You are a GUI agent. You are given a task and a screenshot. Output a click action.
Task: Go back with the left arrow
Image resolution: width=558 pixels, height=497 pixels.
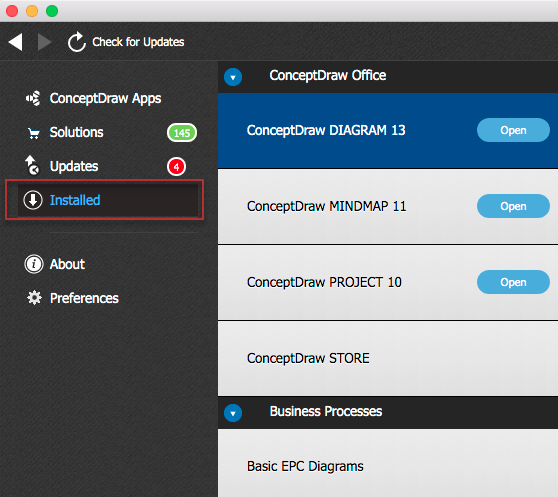tap(16, 42)
